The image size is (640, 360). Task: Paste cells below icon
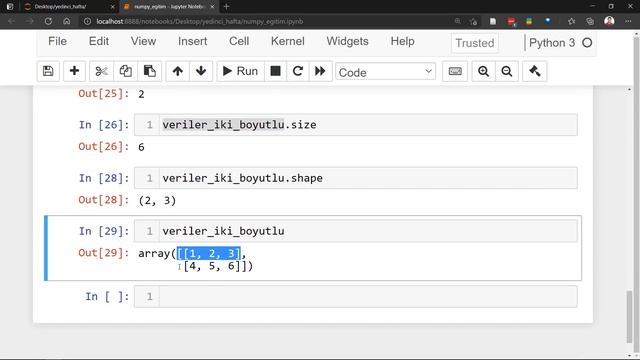[x=150, y=71]
